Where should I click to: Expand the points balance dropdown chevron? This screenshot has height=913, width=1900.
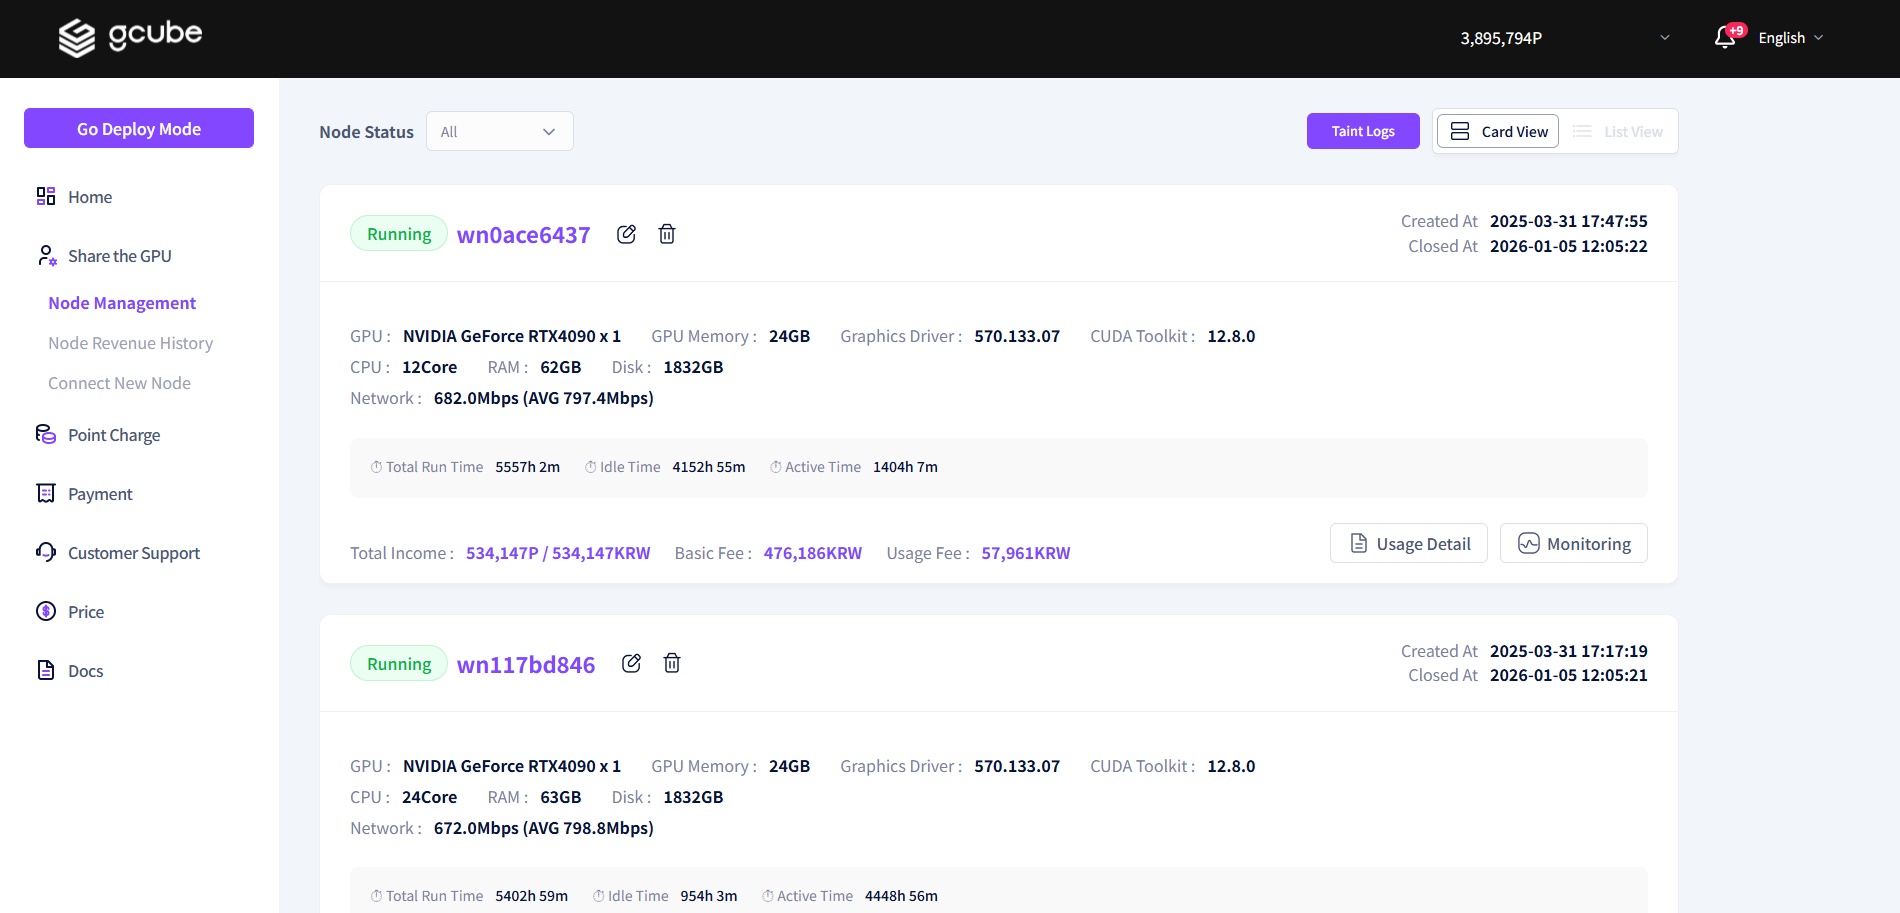point(1665,38)
